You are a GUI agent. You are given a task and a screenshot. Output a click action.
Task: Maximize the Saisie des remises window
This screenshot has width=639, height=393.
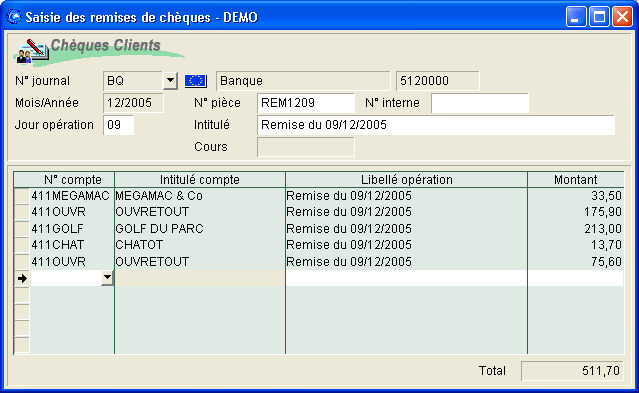[599, 17]
